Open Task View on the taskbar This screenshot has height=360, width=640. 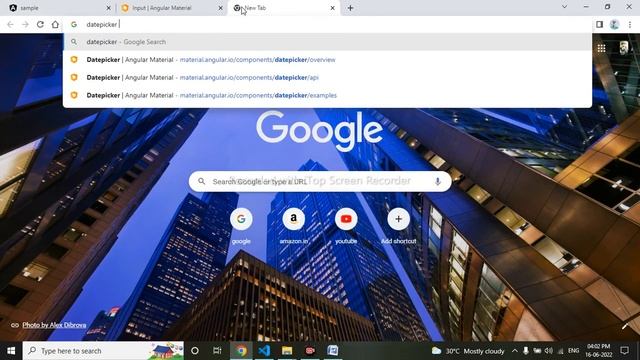[217, 351]
